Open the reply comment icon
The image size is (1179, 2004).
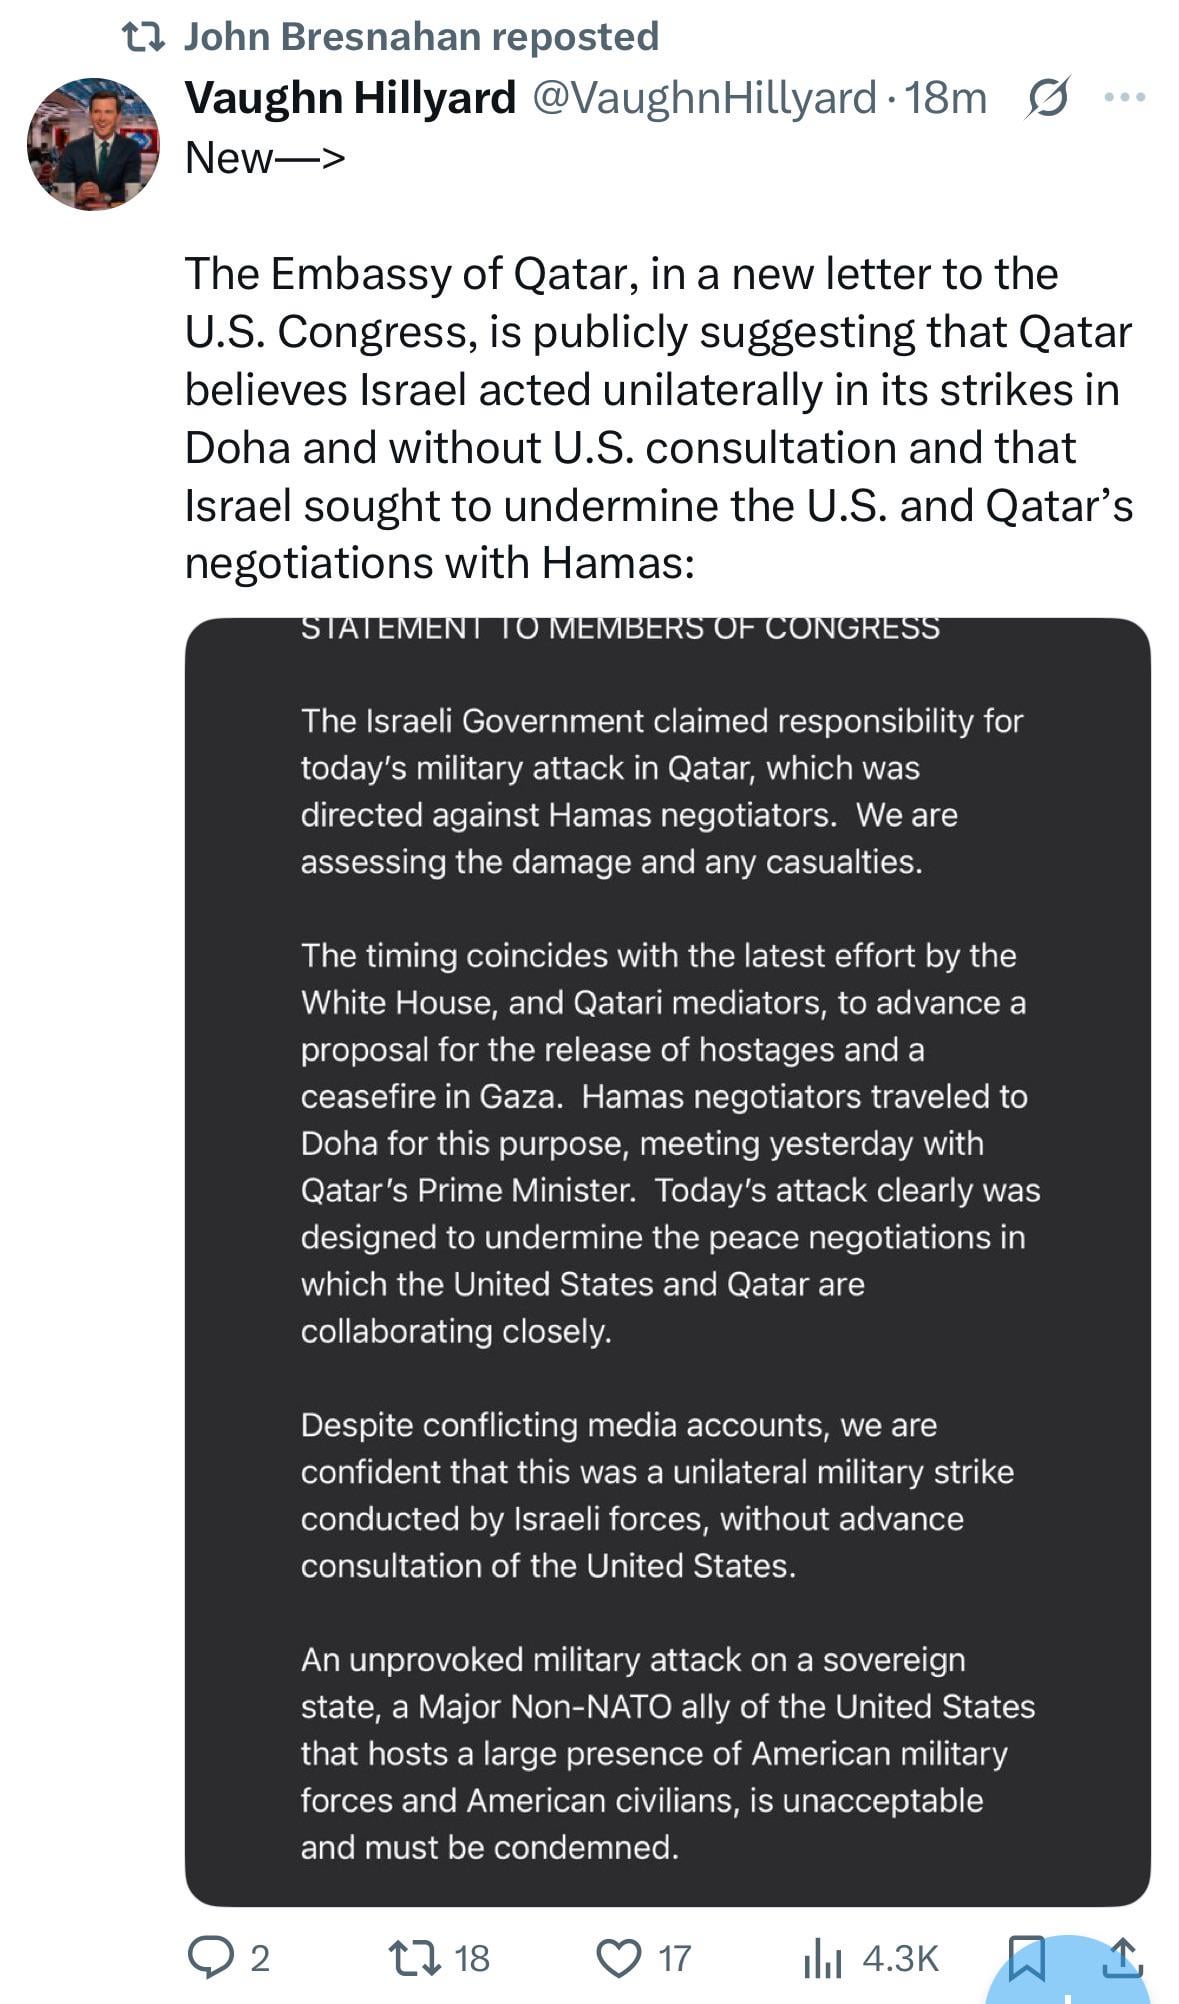(x=211, y=1957)
